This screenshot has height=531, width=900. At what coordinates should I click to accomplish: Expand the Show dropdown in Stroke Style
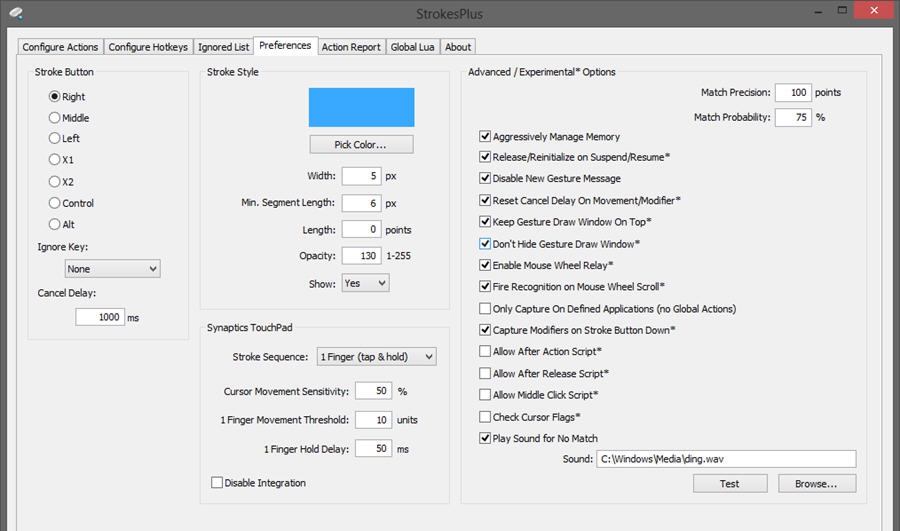pos(365,284)
